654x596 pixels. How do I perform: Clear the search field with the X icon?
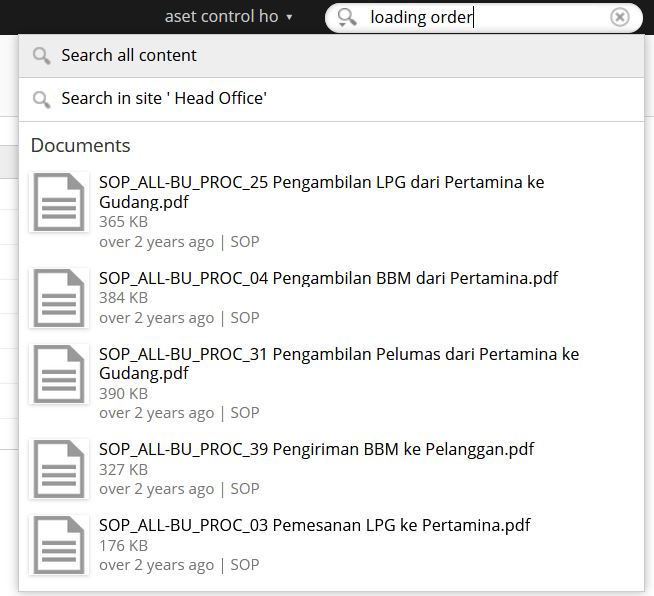click(x=619, y=18)
